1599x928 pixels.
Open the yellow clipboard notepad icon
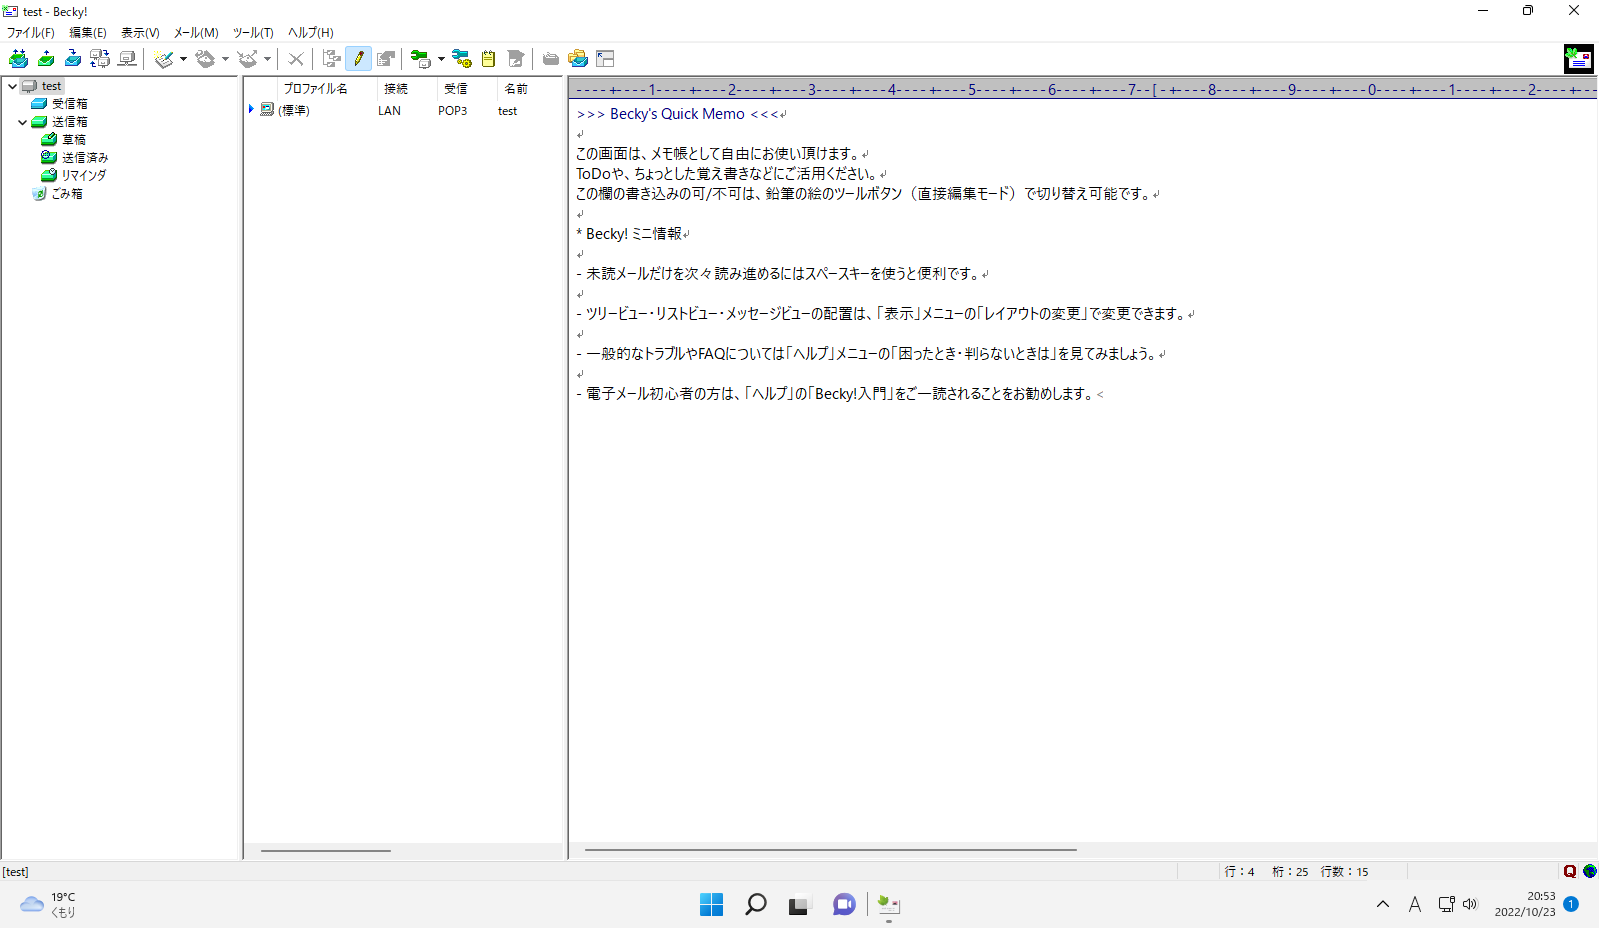[488, 59]
